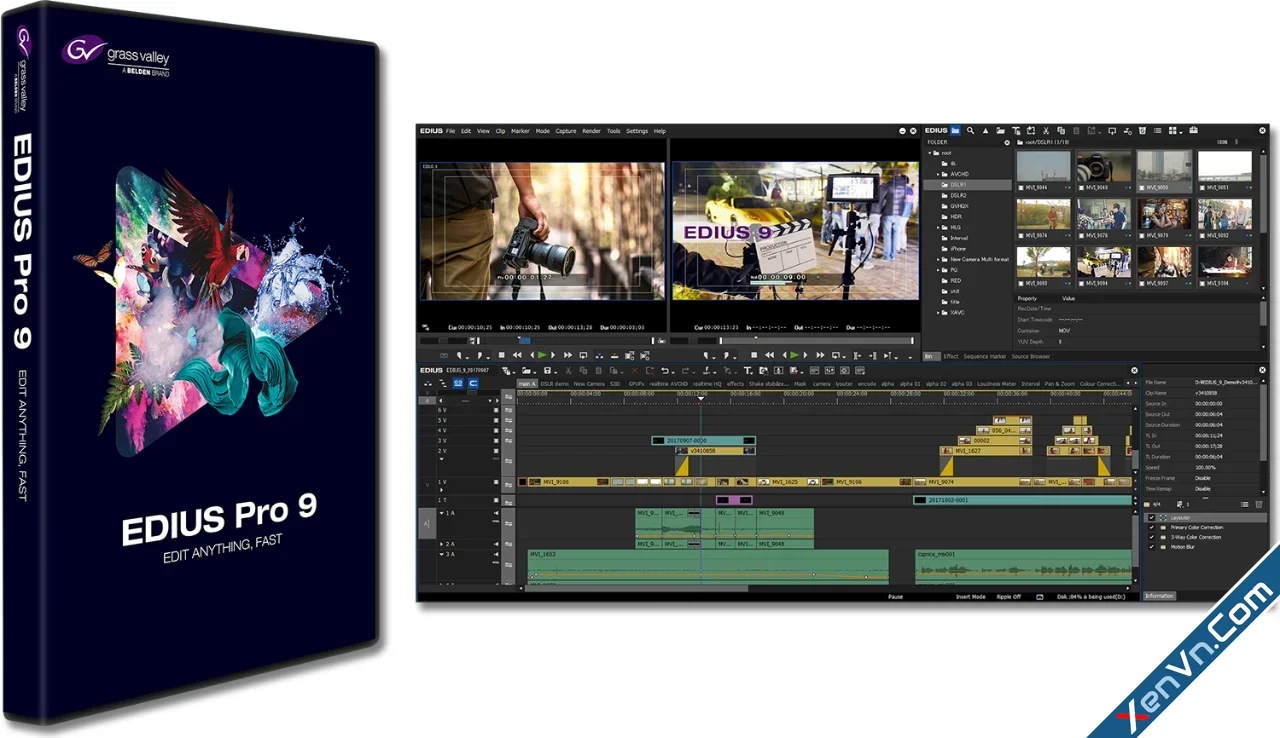Click Player insert to timeline icon
Image resolution: width=1280 pixels, height=738 pixels.
point(599,355)
